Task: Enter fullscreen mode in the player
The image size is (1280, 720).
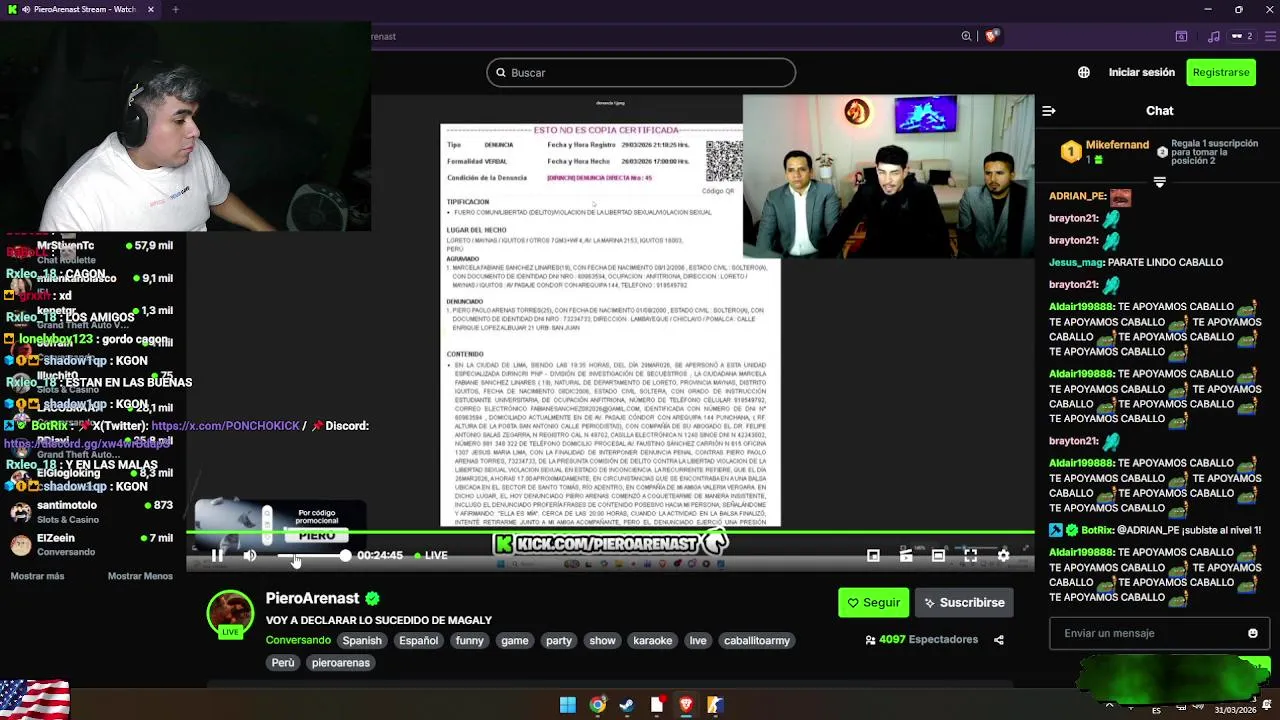Action: 970,555
